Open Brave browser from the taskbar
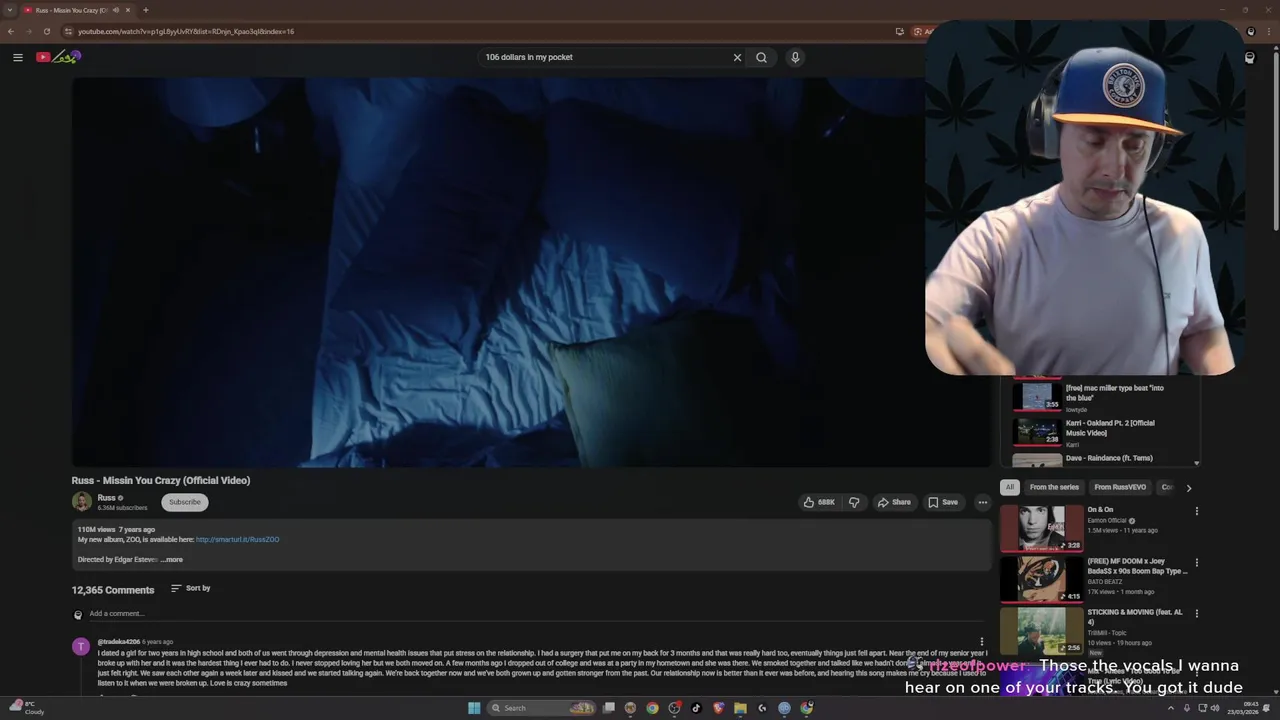 point(718,708)
